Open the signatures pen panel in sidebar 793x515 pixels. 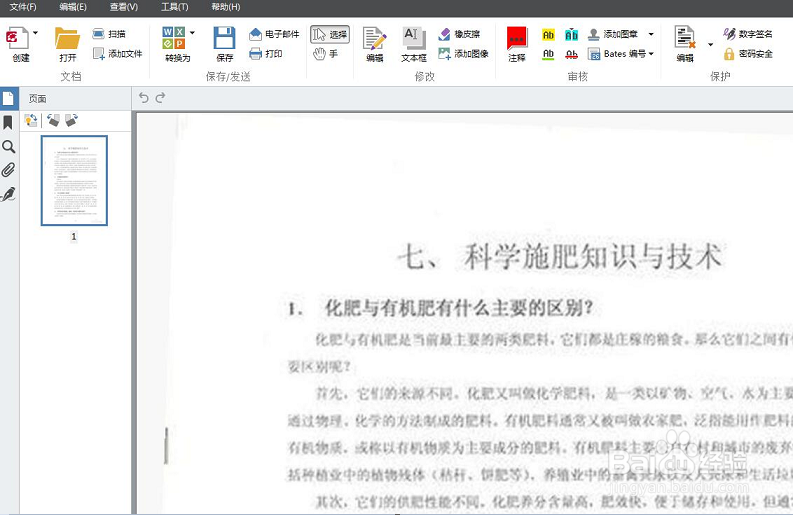pos(9,194)
